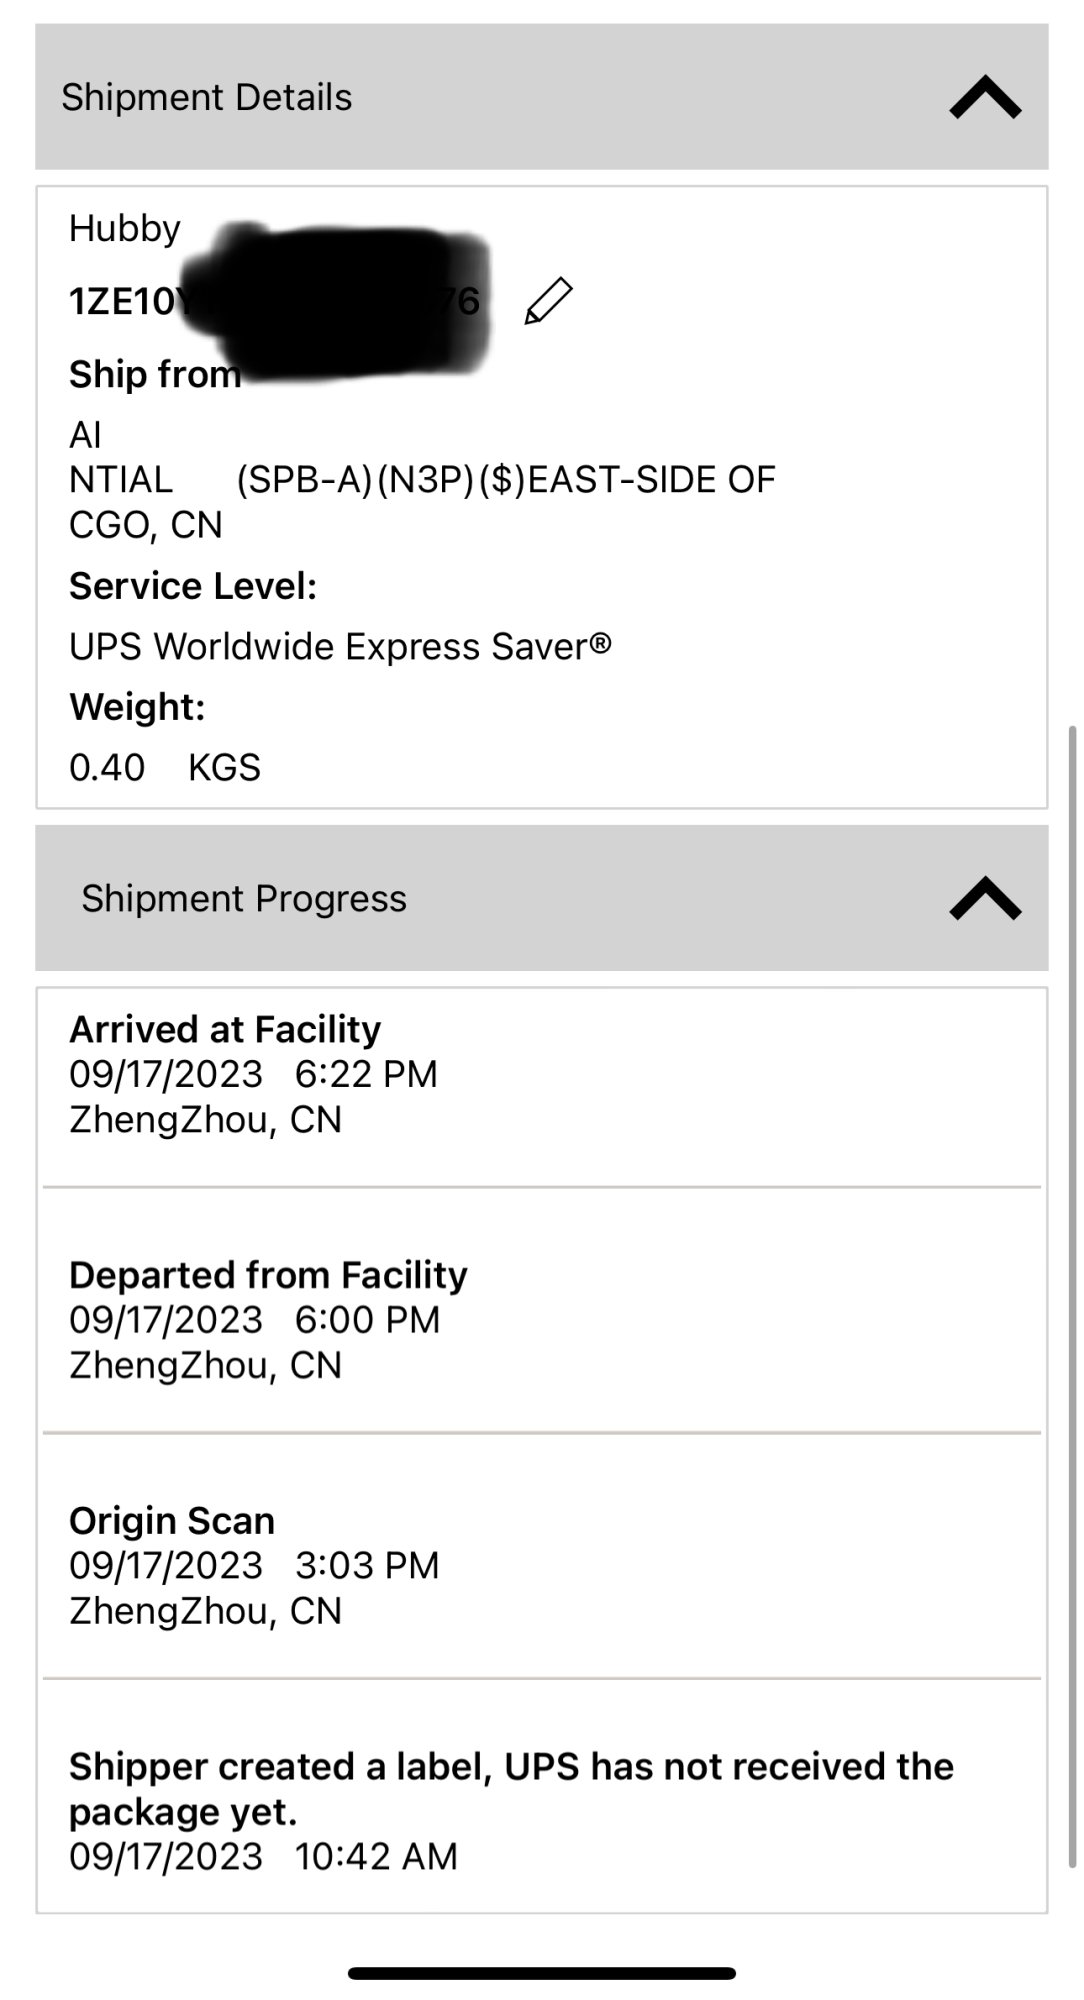
Task: Tap the tracking number starting with 1ZE10
Action: click(x=120, y=301)
